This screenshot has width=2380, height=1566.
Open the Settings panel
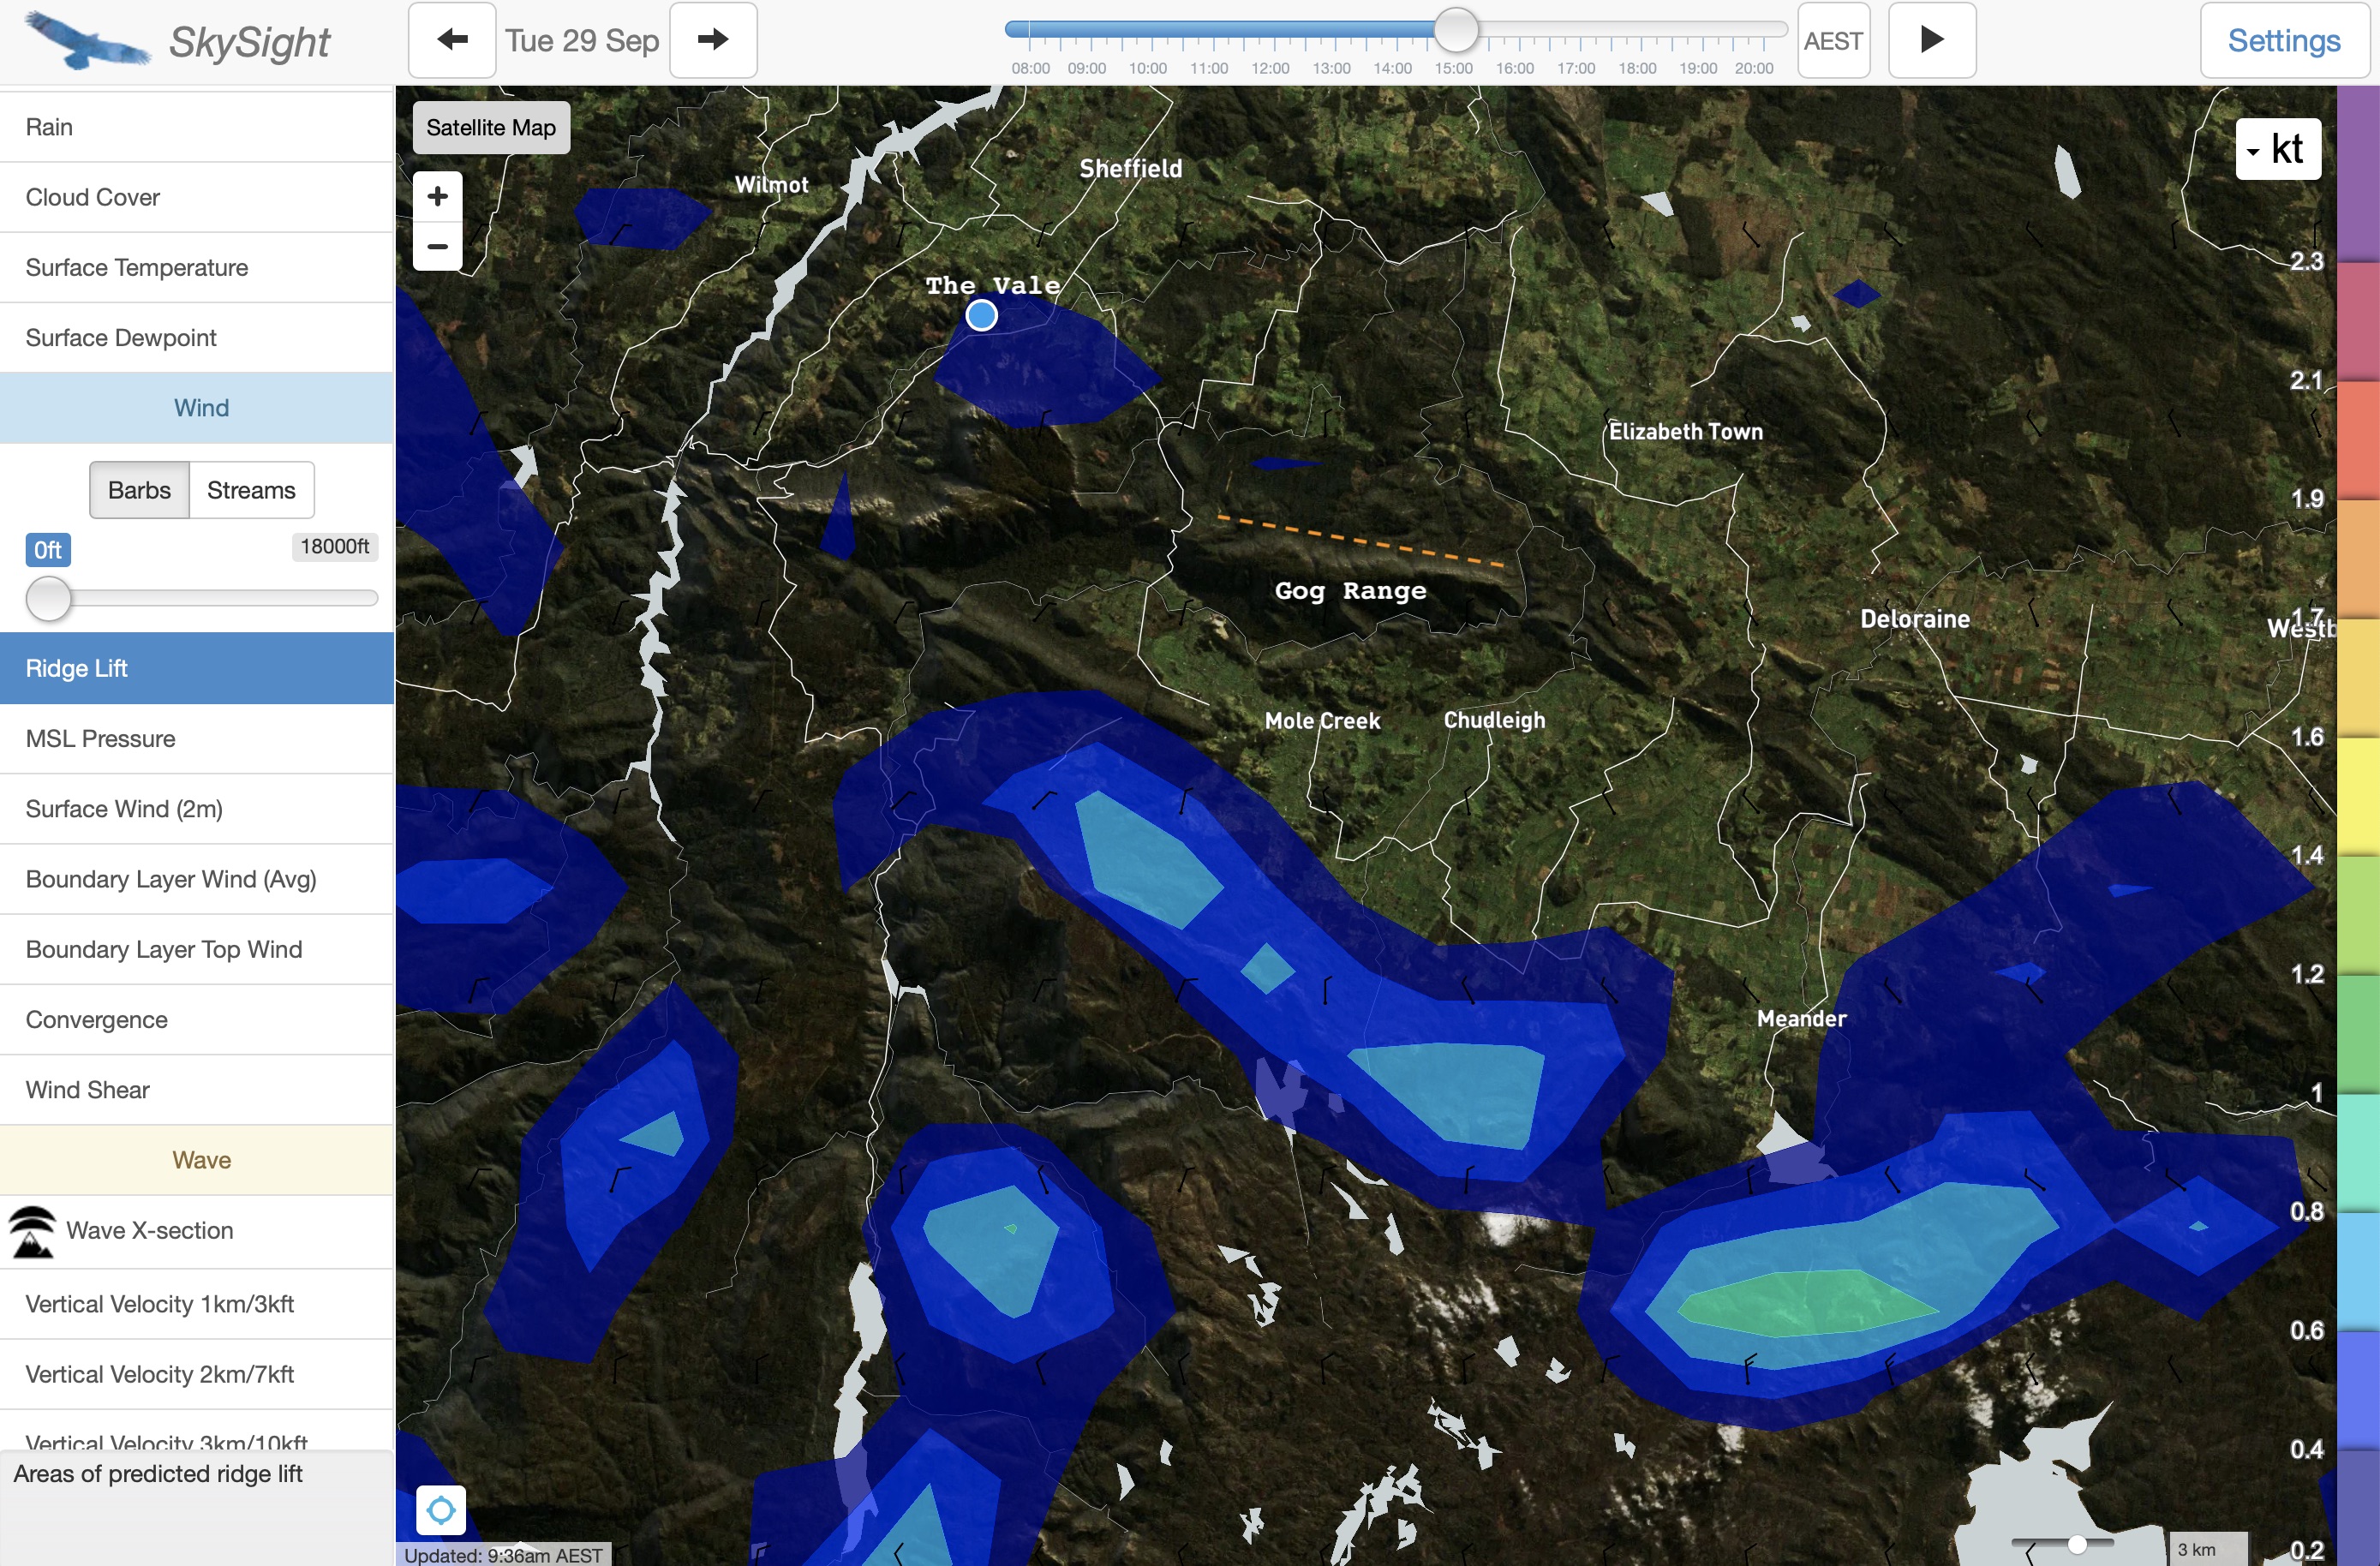pyautogui.click(x=2283, y=40)
